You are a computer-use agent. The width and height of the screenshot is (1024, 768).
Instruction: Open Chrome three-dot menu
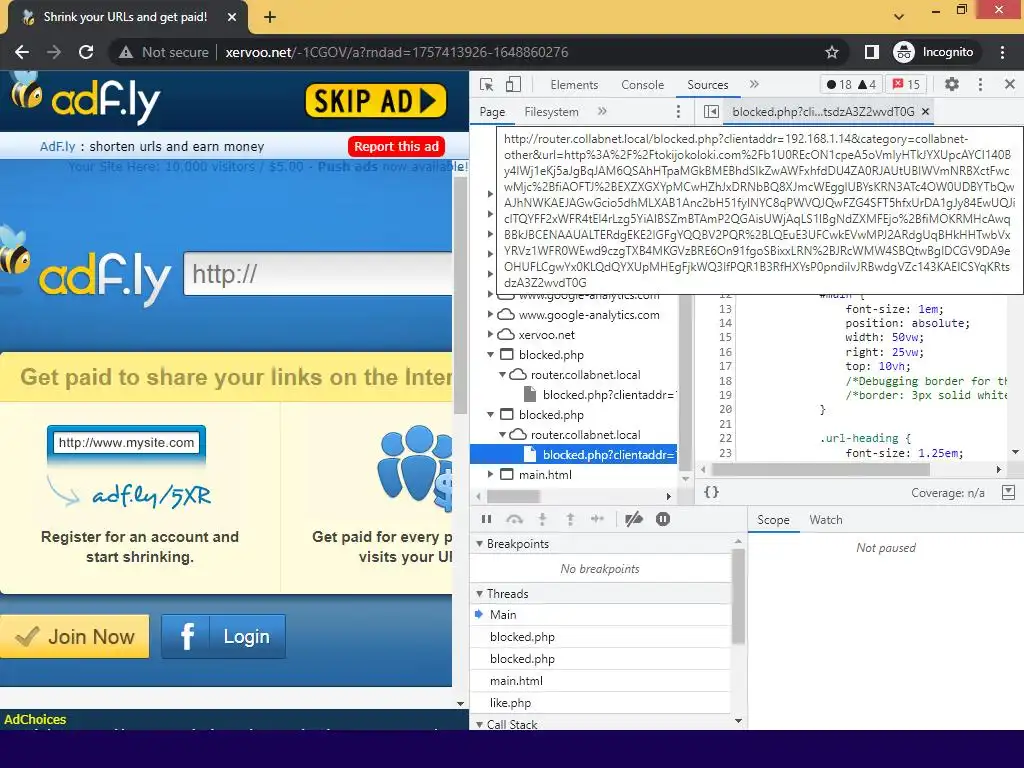(x=1002, y=52)
